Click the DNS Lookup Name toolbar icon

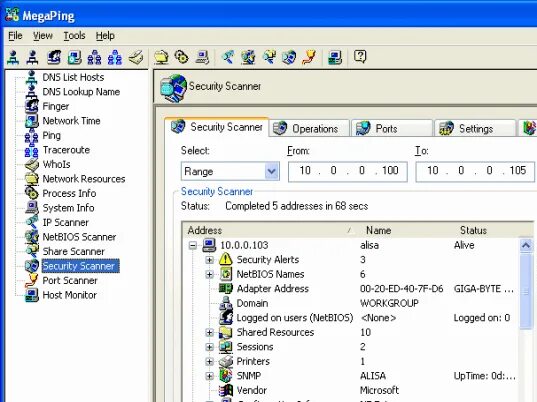pos(33,57)
